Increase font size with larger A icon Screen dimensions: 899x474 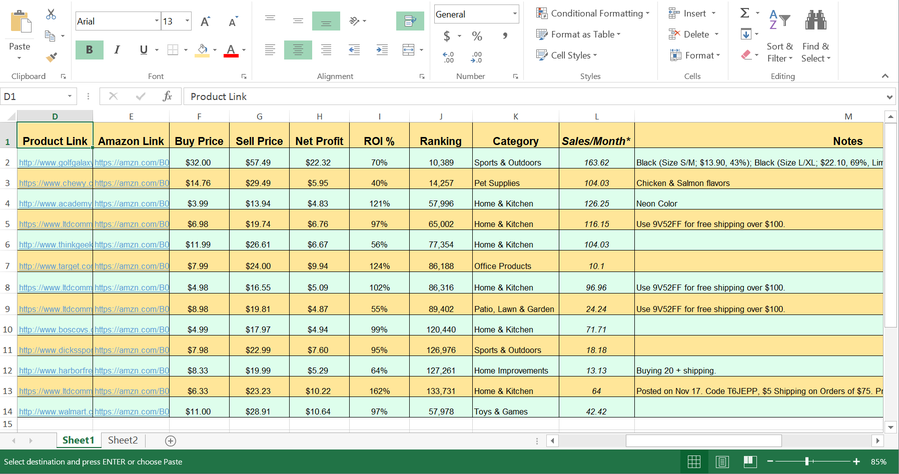click(205, 22)
